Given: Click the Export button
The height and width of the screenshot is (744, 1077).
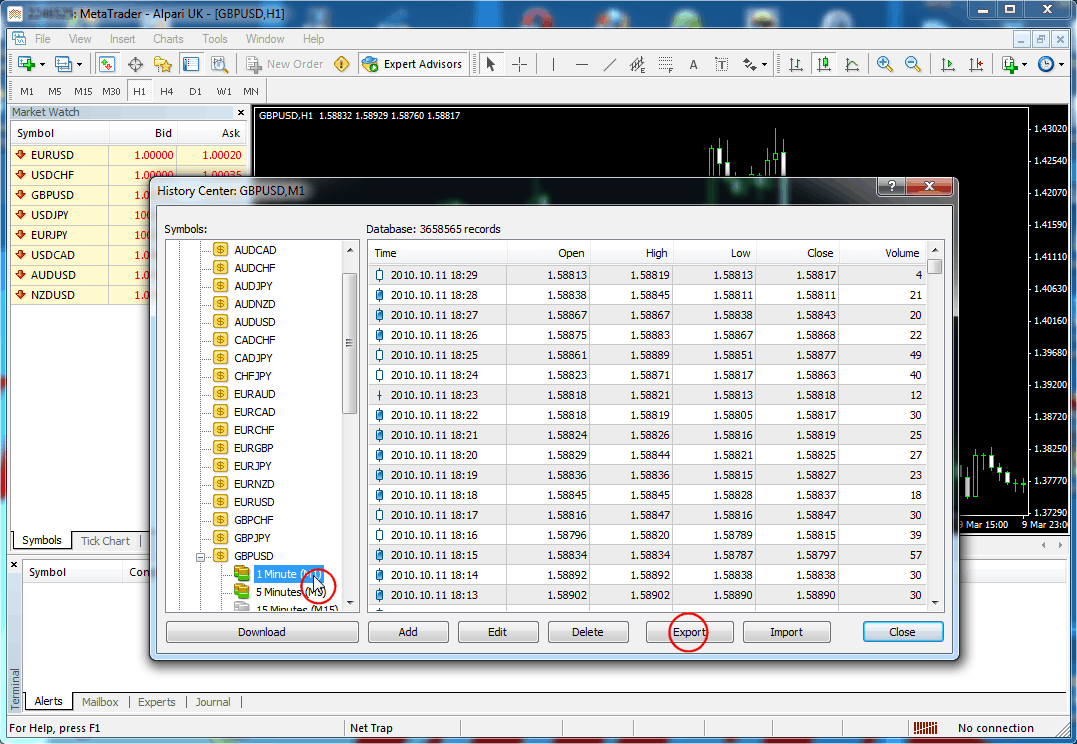Looking at the screenshot, I should point(689,632).
